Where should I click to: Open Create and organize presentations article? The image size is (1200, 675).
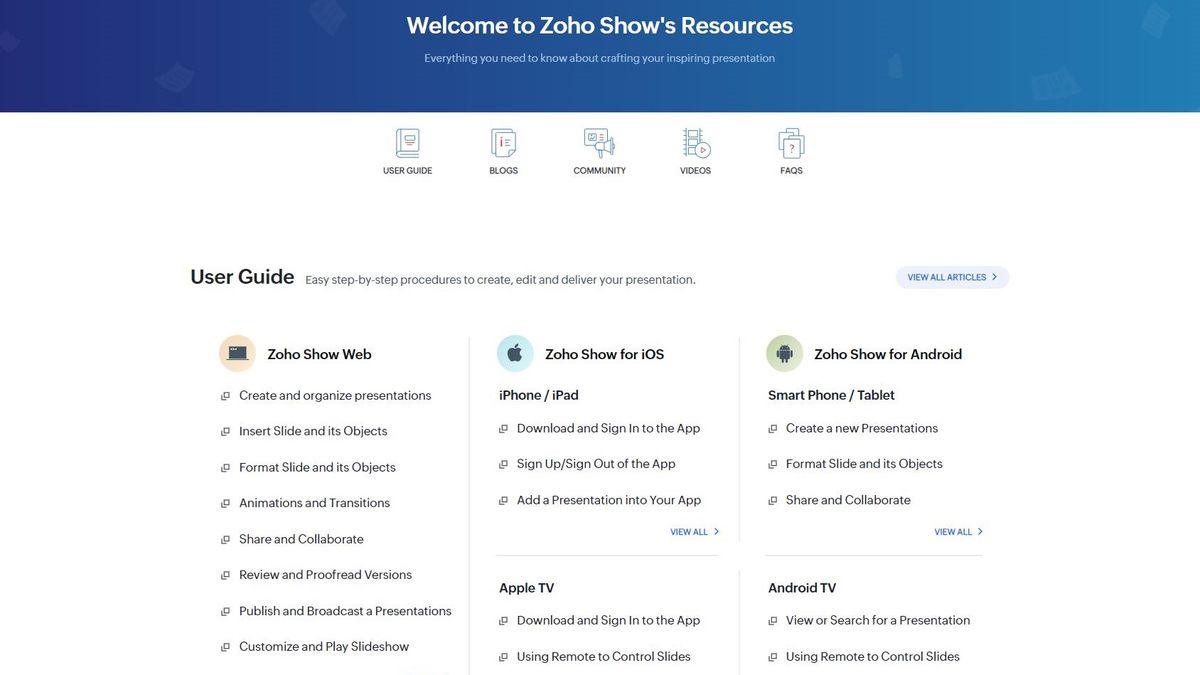tap(335, 395)
